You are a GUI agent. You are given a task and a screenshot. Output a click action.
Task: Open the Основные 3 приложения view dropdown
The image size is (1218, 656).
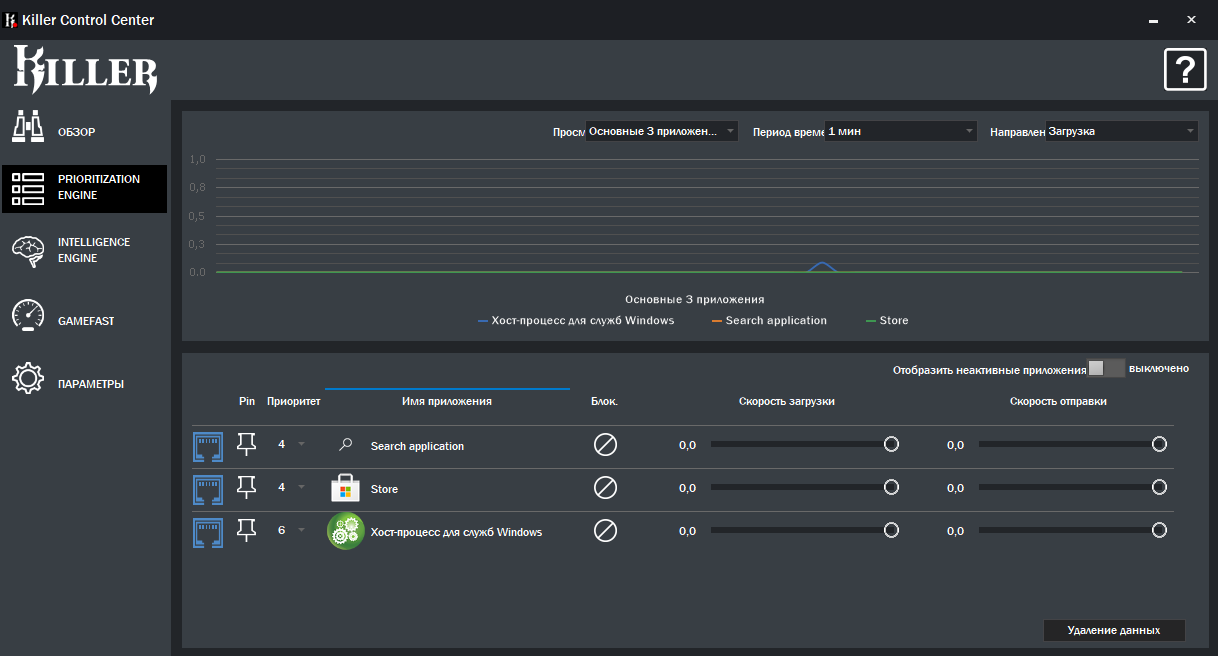tap(662, 131)
